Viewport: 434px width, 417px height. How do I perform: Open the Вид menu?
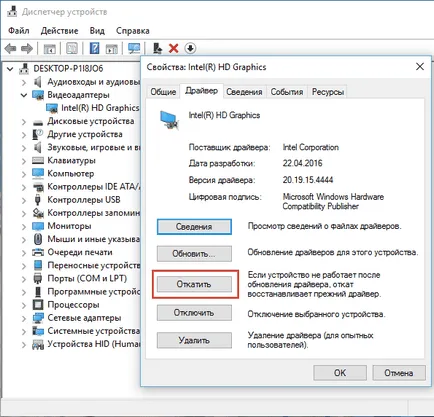pyautogui.click(x=97, y=31)
